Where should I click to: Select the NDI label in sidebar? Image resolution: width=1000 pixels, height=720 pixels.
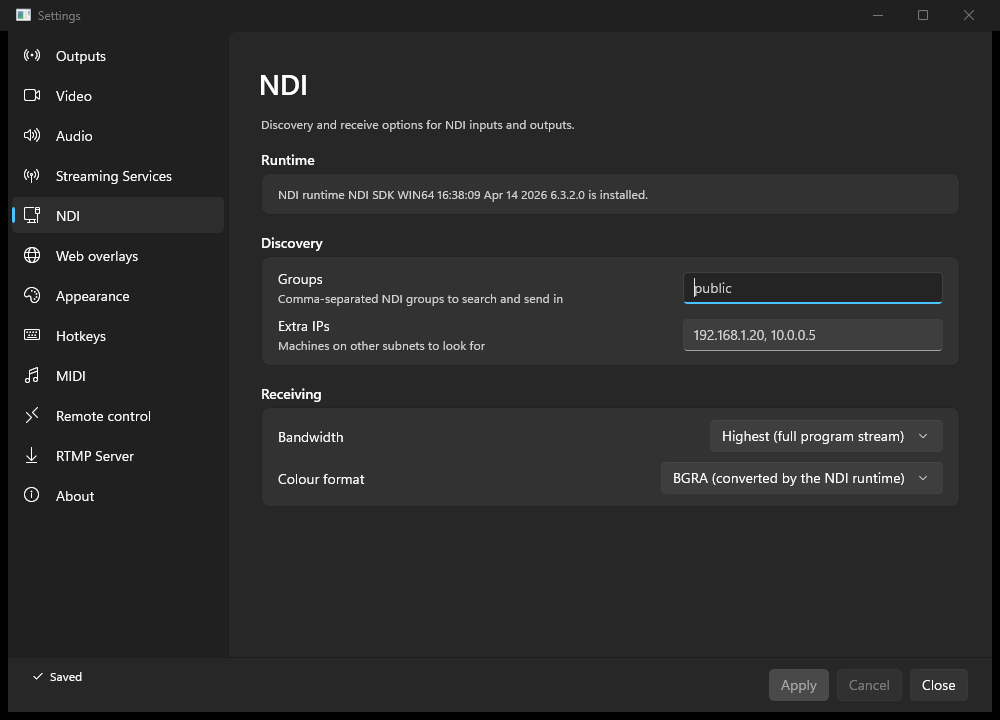[68, 216]
